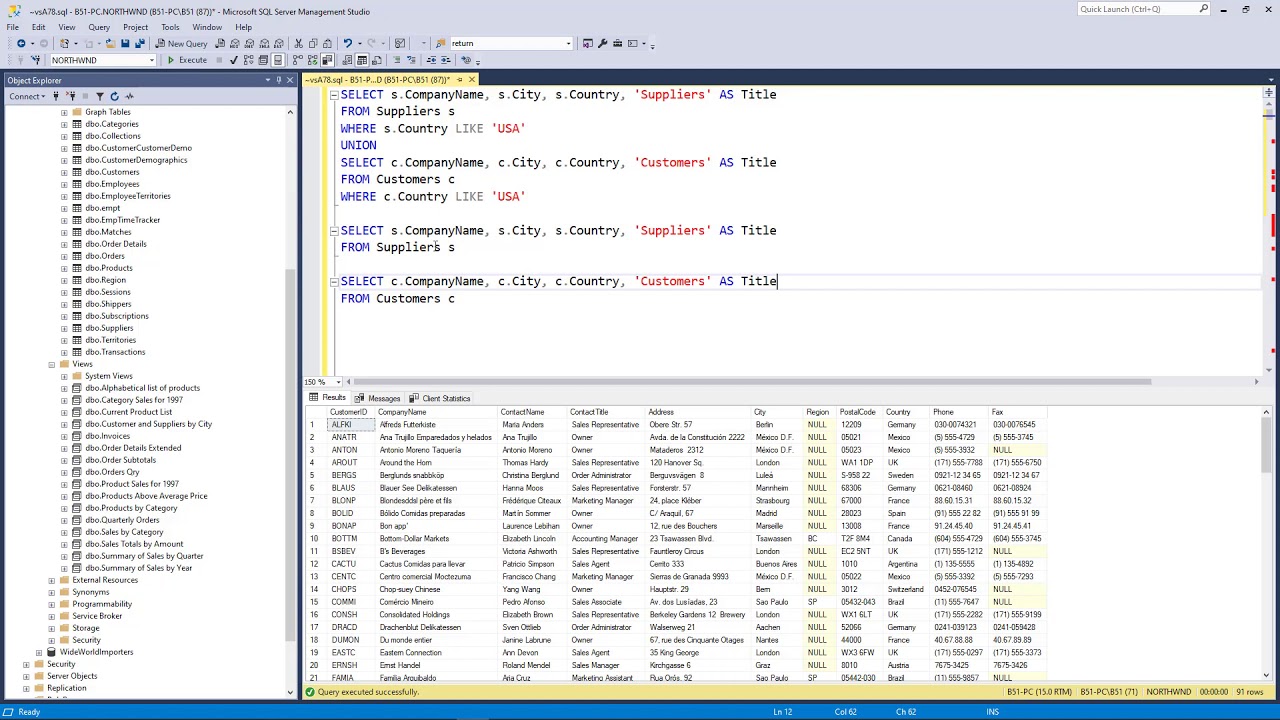Click the New Query button
This screenshot has width=1280, height=720.
click(x=181, y=43)
